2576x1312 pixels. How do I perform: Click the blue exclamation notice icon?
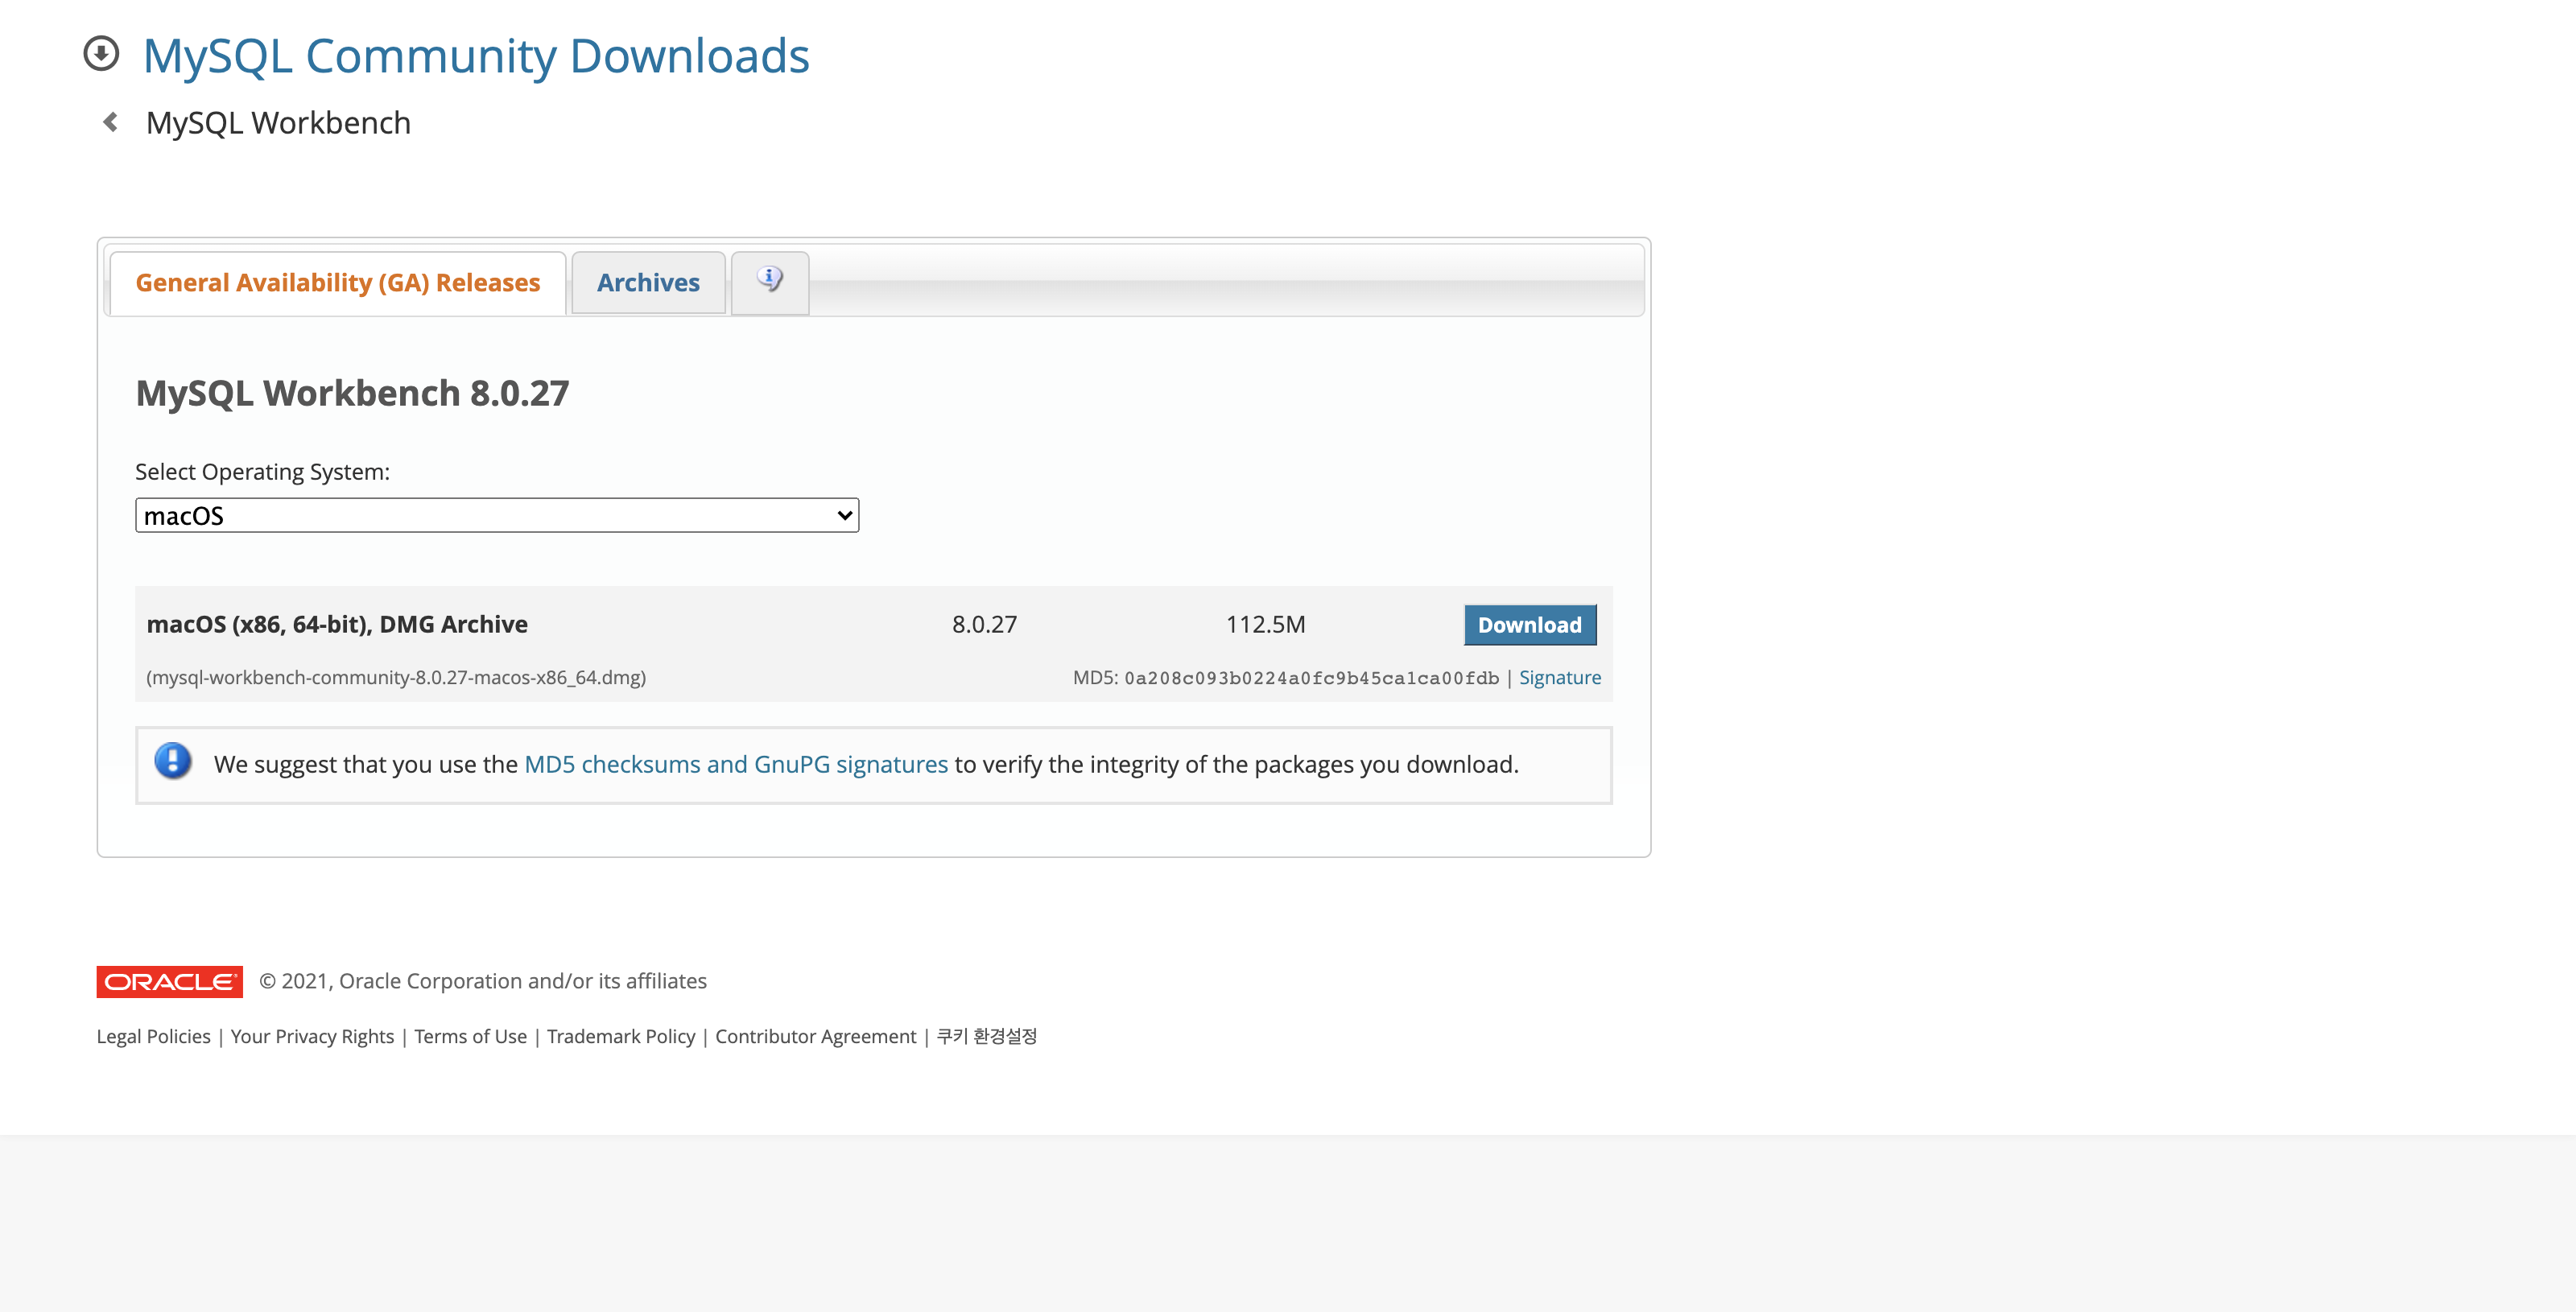point(173,762)
